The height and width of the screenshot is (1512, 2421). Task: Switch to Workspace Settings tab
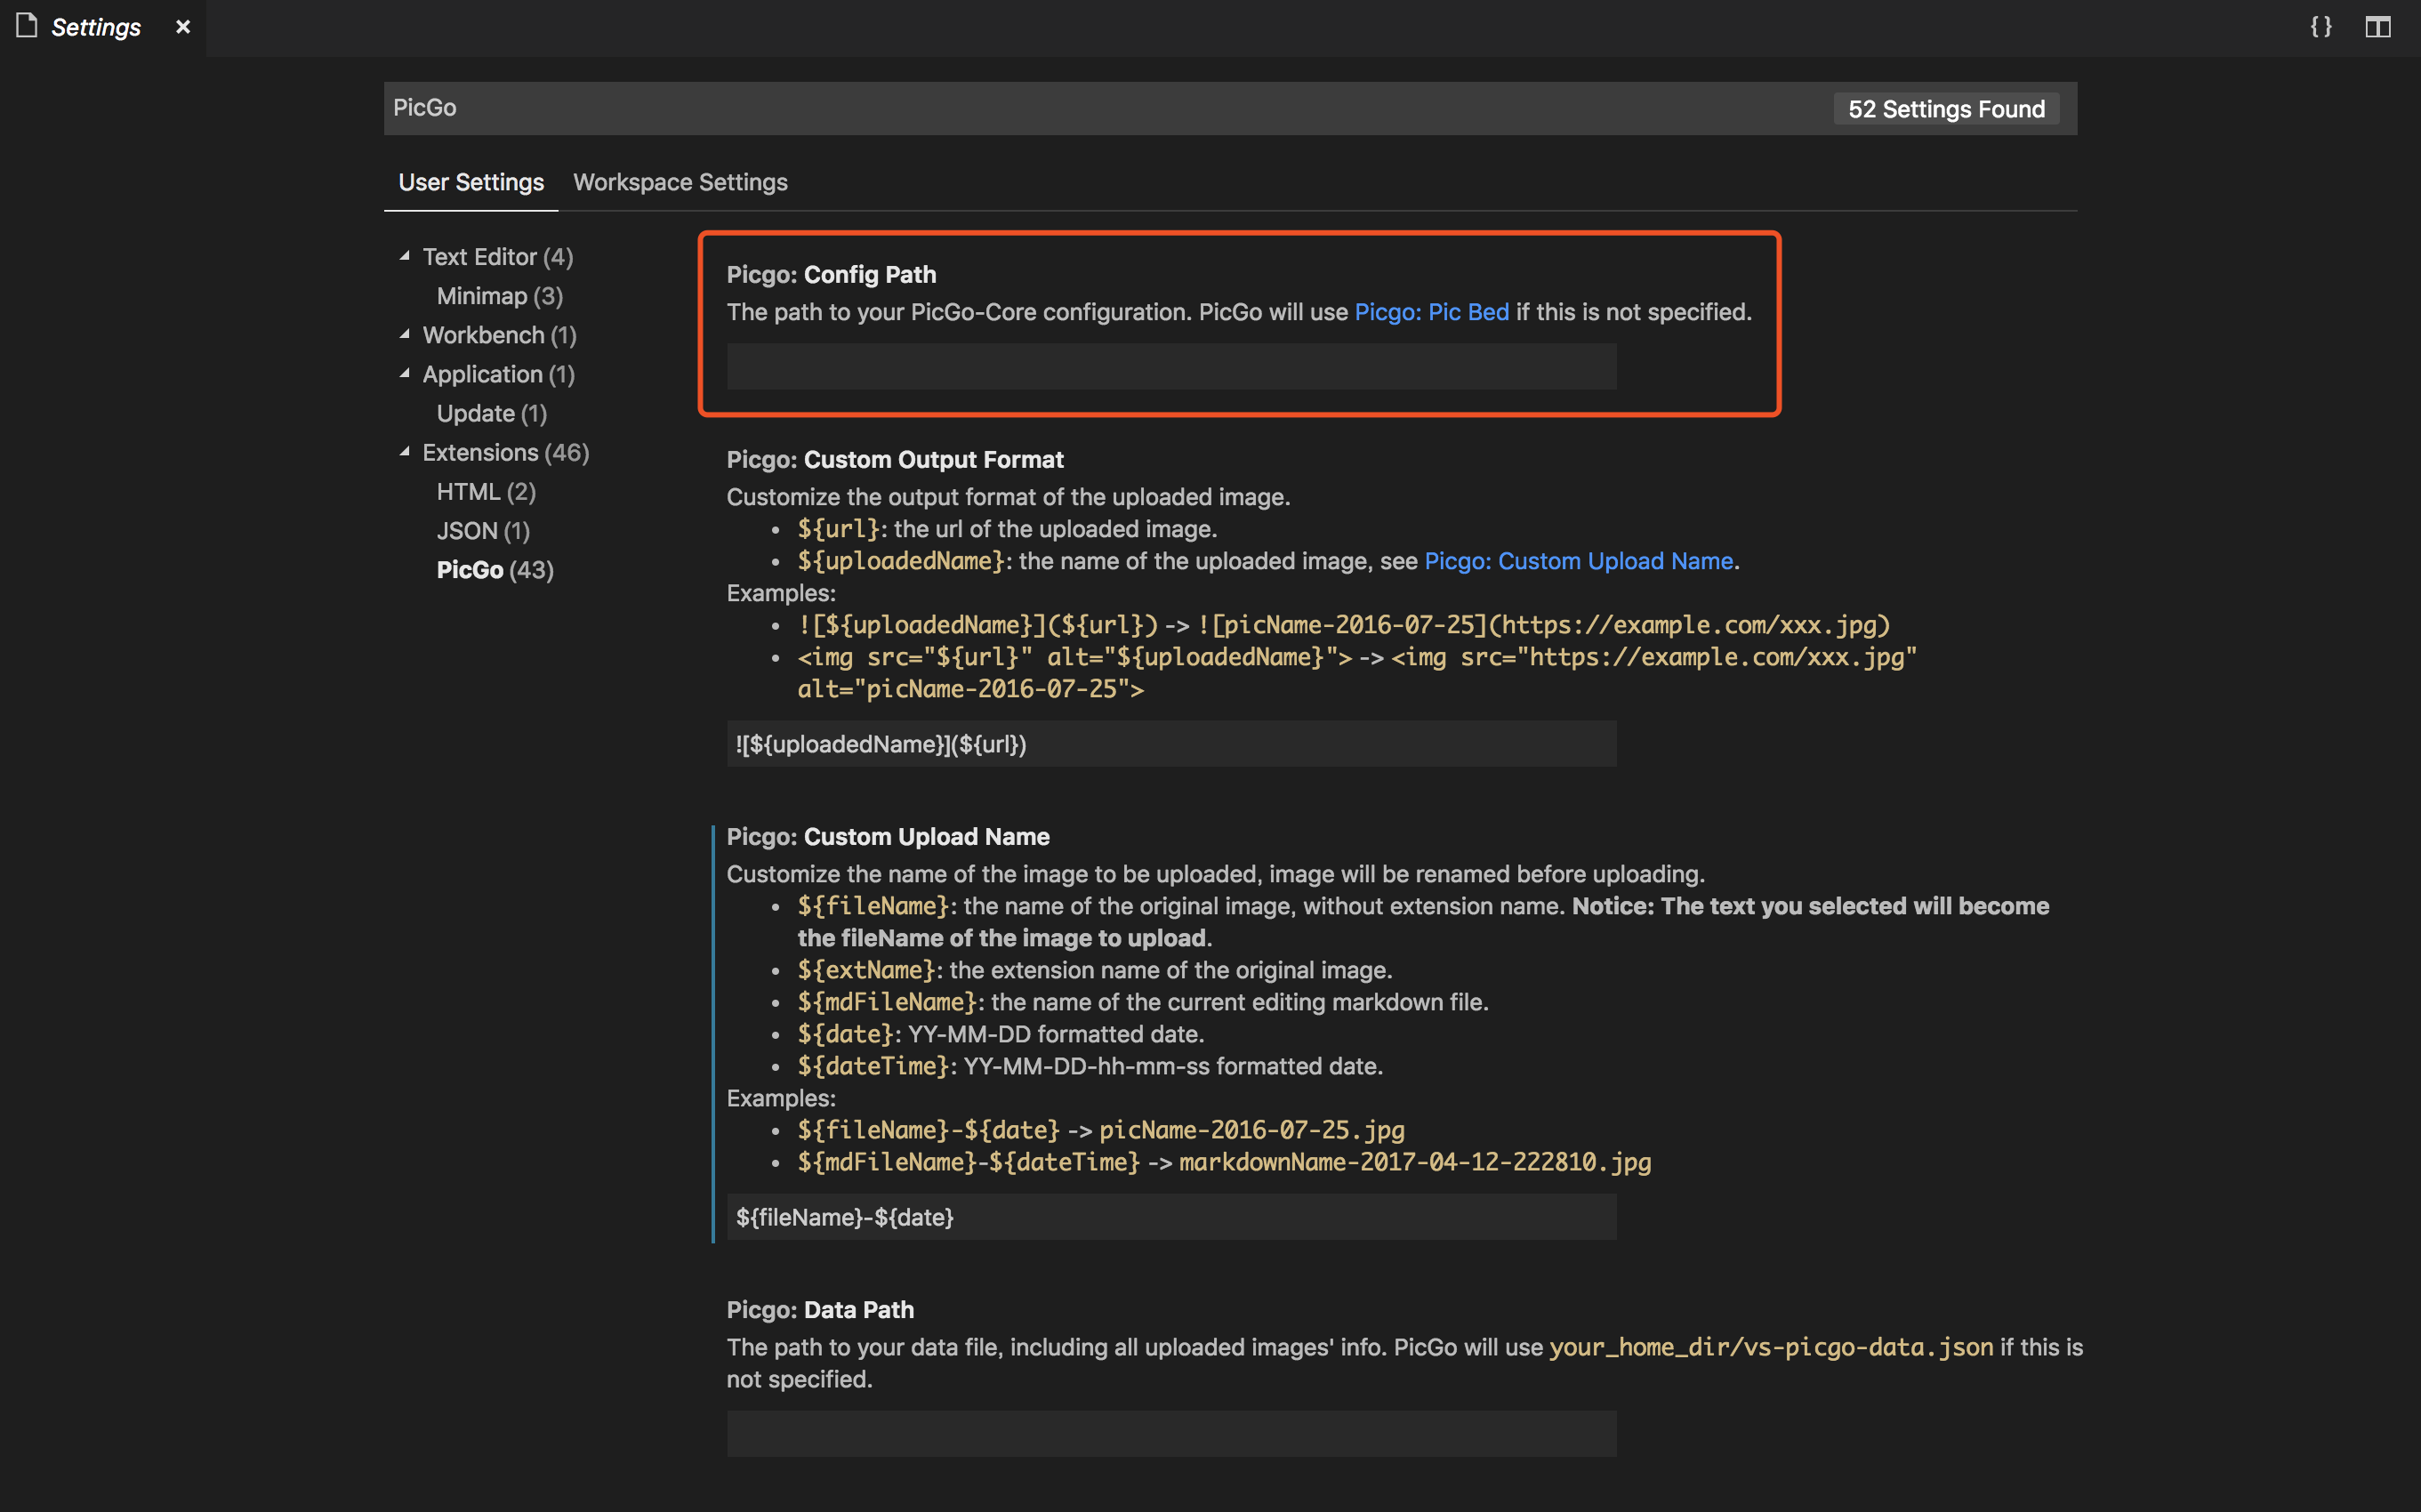tap(680, 182)
